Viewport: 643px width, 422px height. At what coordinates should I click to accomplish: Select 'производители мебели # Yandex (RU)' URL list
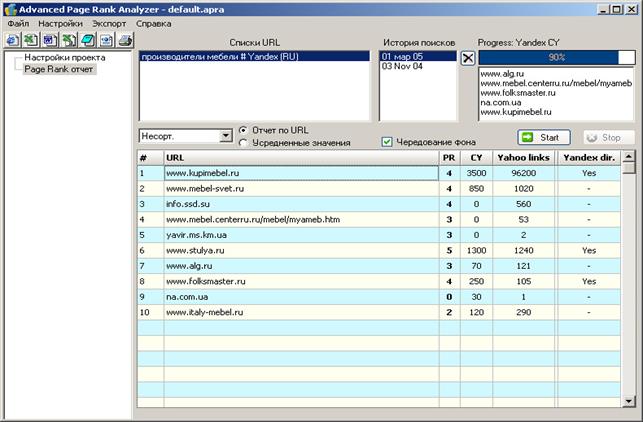[x=254, y=57]
